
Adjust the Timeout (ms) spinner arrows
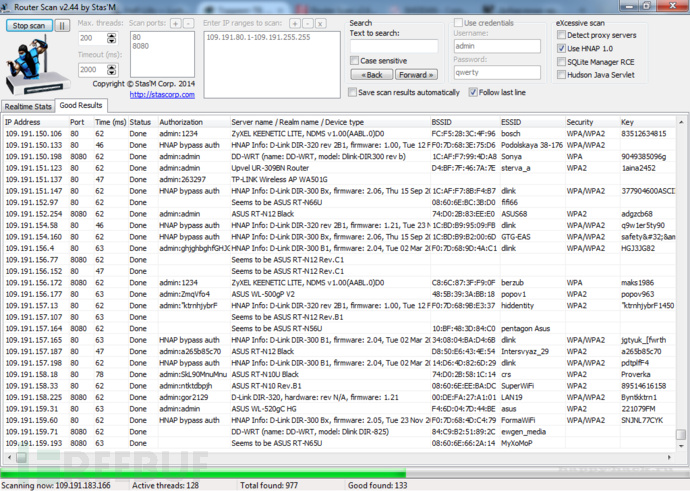112,70
